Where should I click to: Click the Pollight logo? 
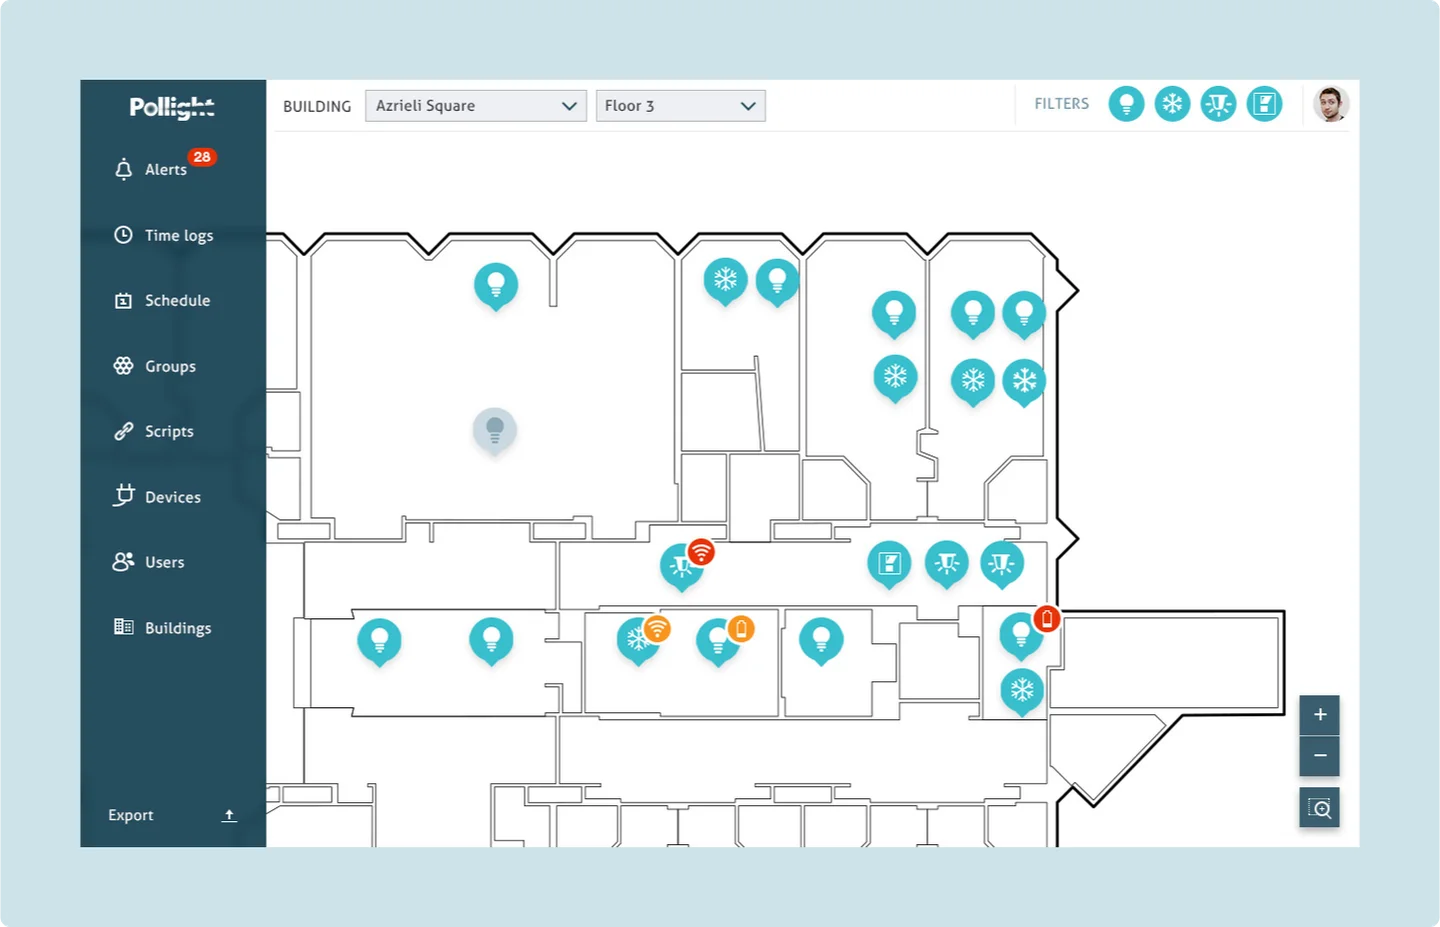(172, 107)
